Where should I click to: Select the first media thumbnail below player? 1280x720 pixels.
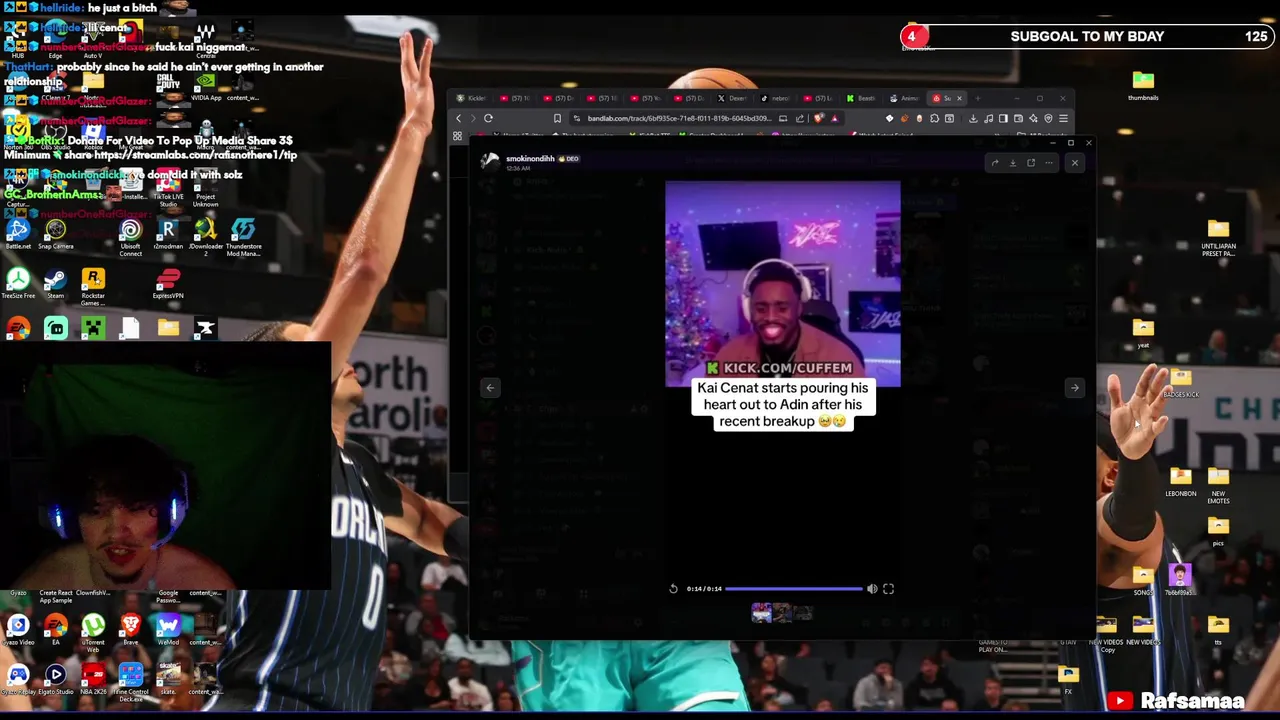pyautogui.click(x=762, y=613)
